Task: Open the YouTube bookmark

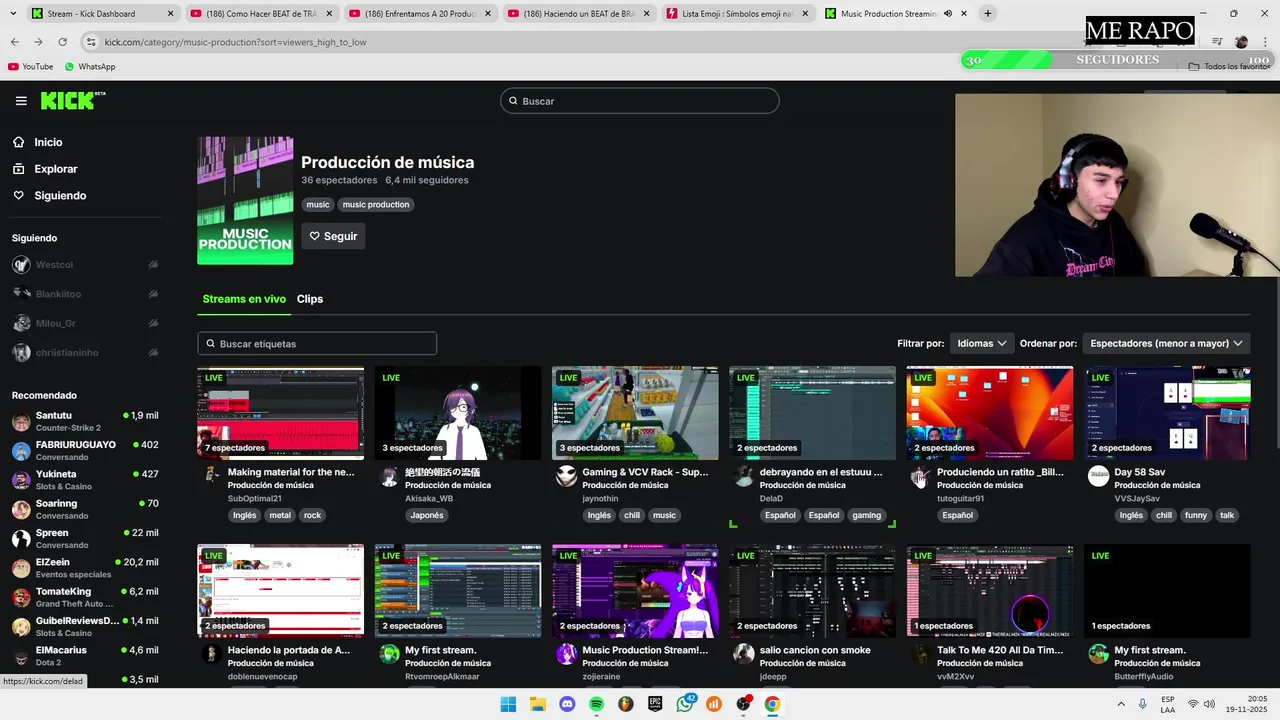Action: click(30, 66)
